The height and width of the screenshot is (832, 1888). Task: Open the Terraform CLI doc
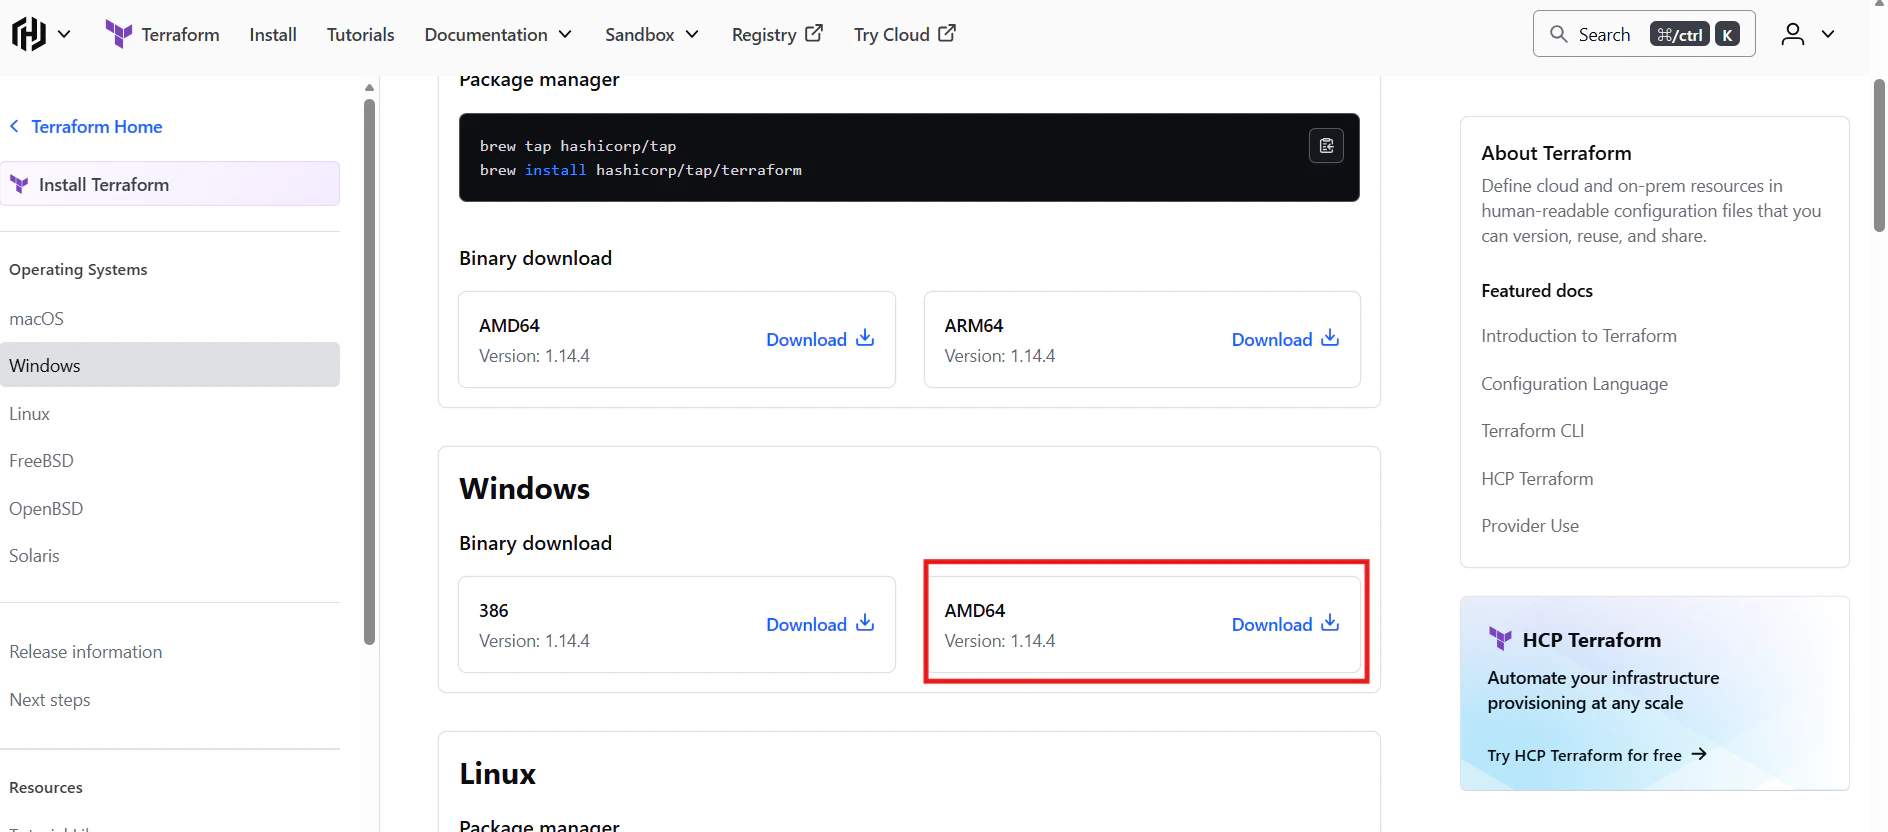[1533, 431]
